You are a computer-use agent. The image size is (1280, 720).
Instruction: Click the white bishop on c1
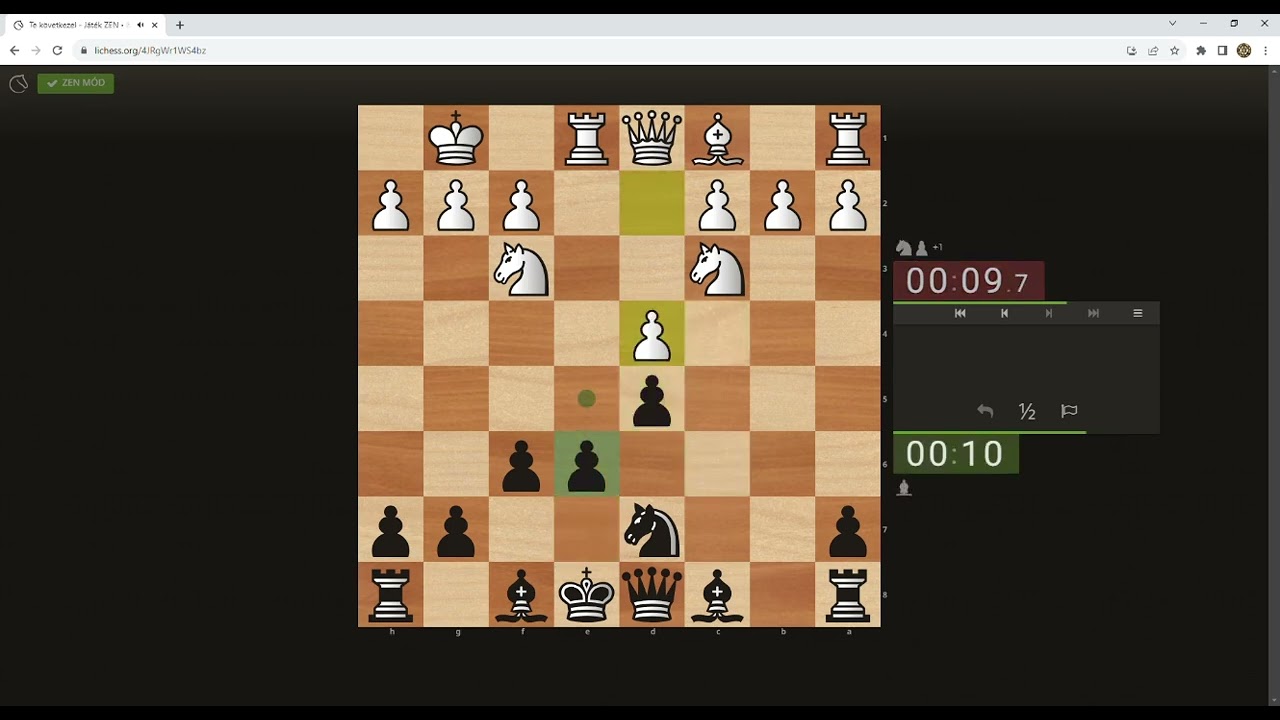tap(717, 138)
